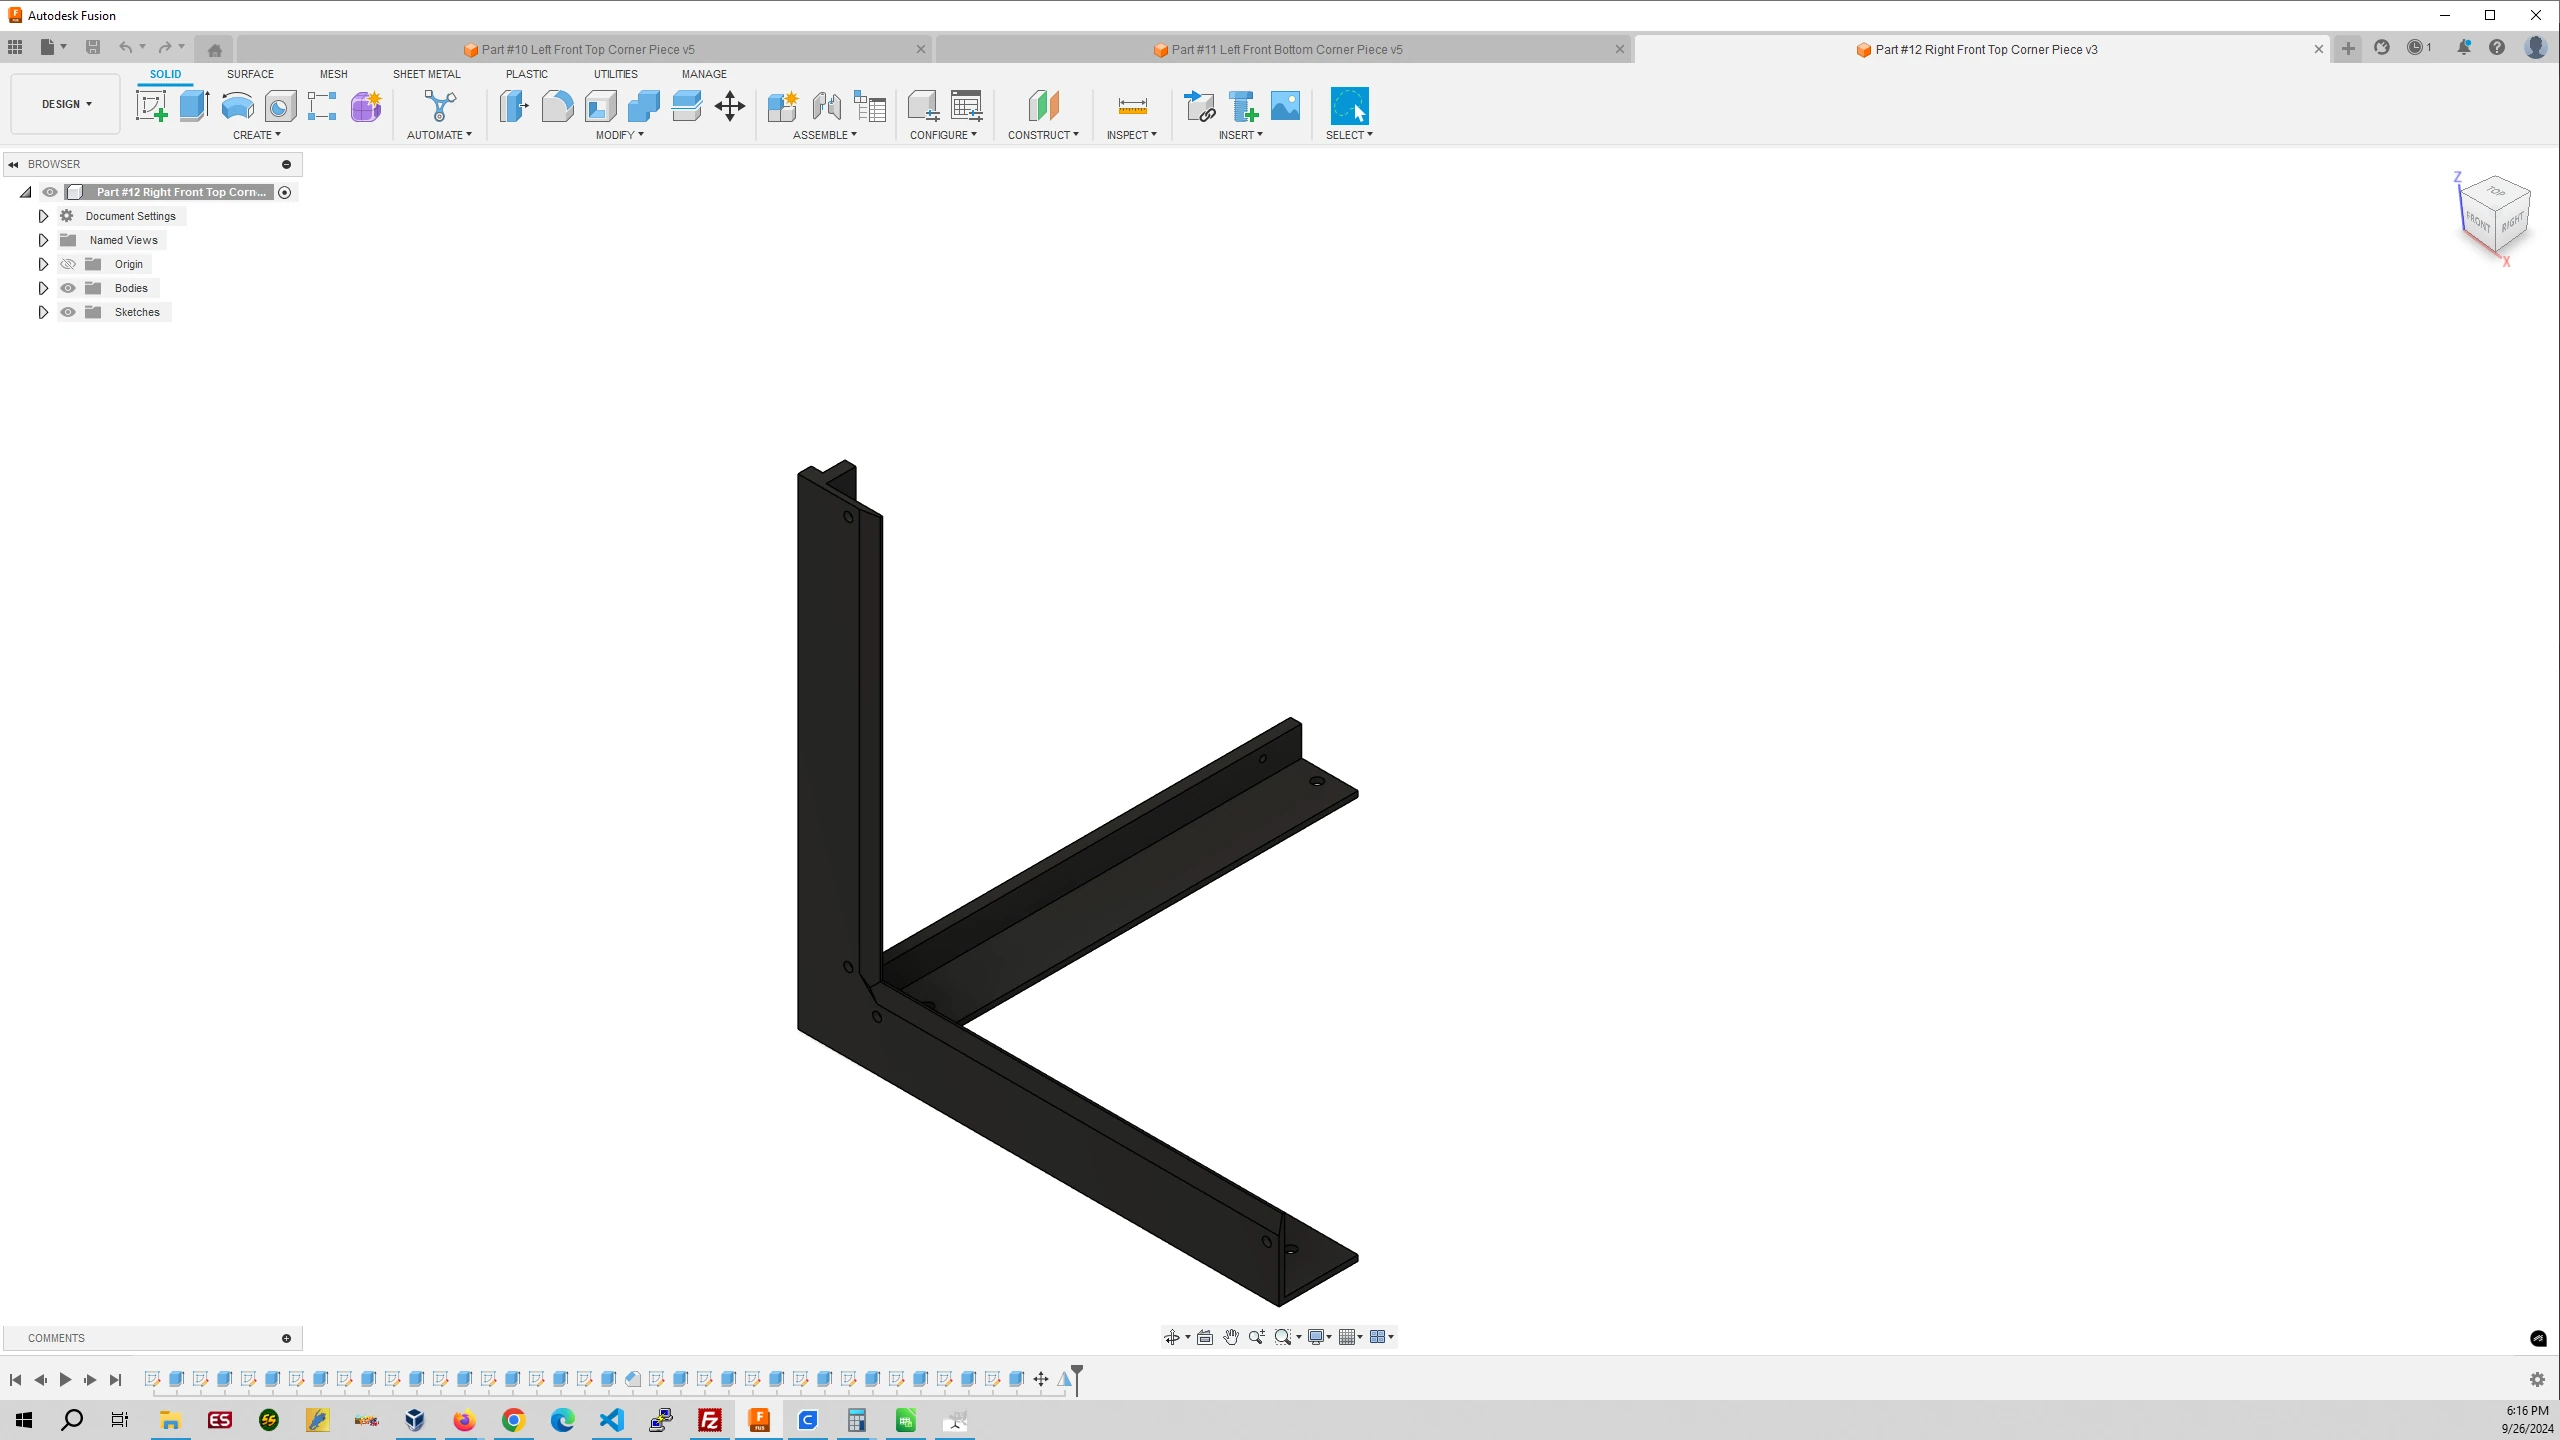Select the Revolve tool

pyautogui.click(x=237, y=106)
